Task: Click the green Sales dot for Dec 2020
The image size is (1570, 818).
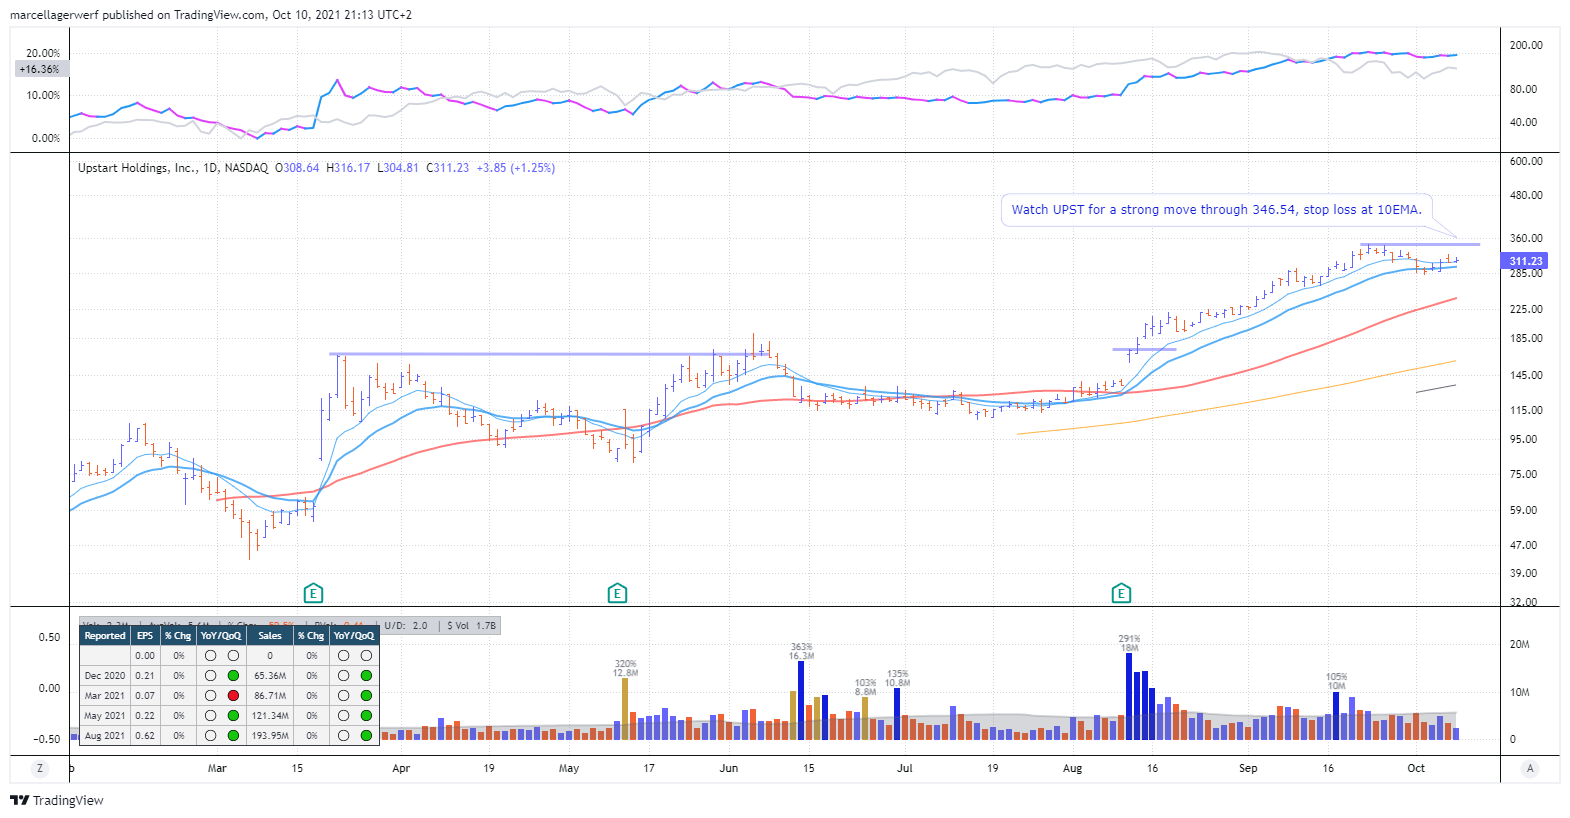Action: coord(366,675)
